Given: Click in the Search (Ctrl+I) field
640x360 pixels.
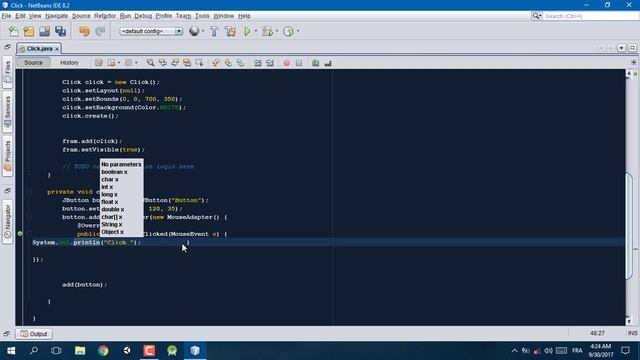Looking at the screenshot, I should click(590, 16).
